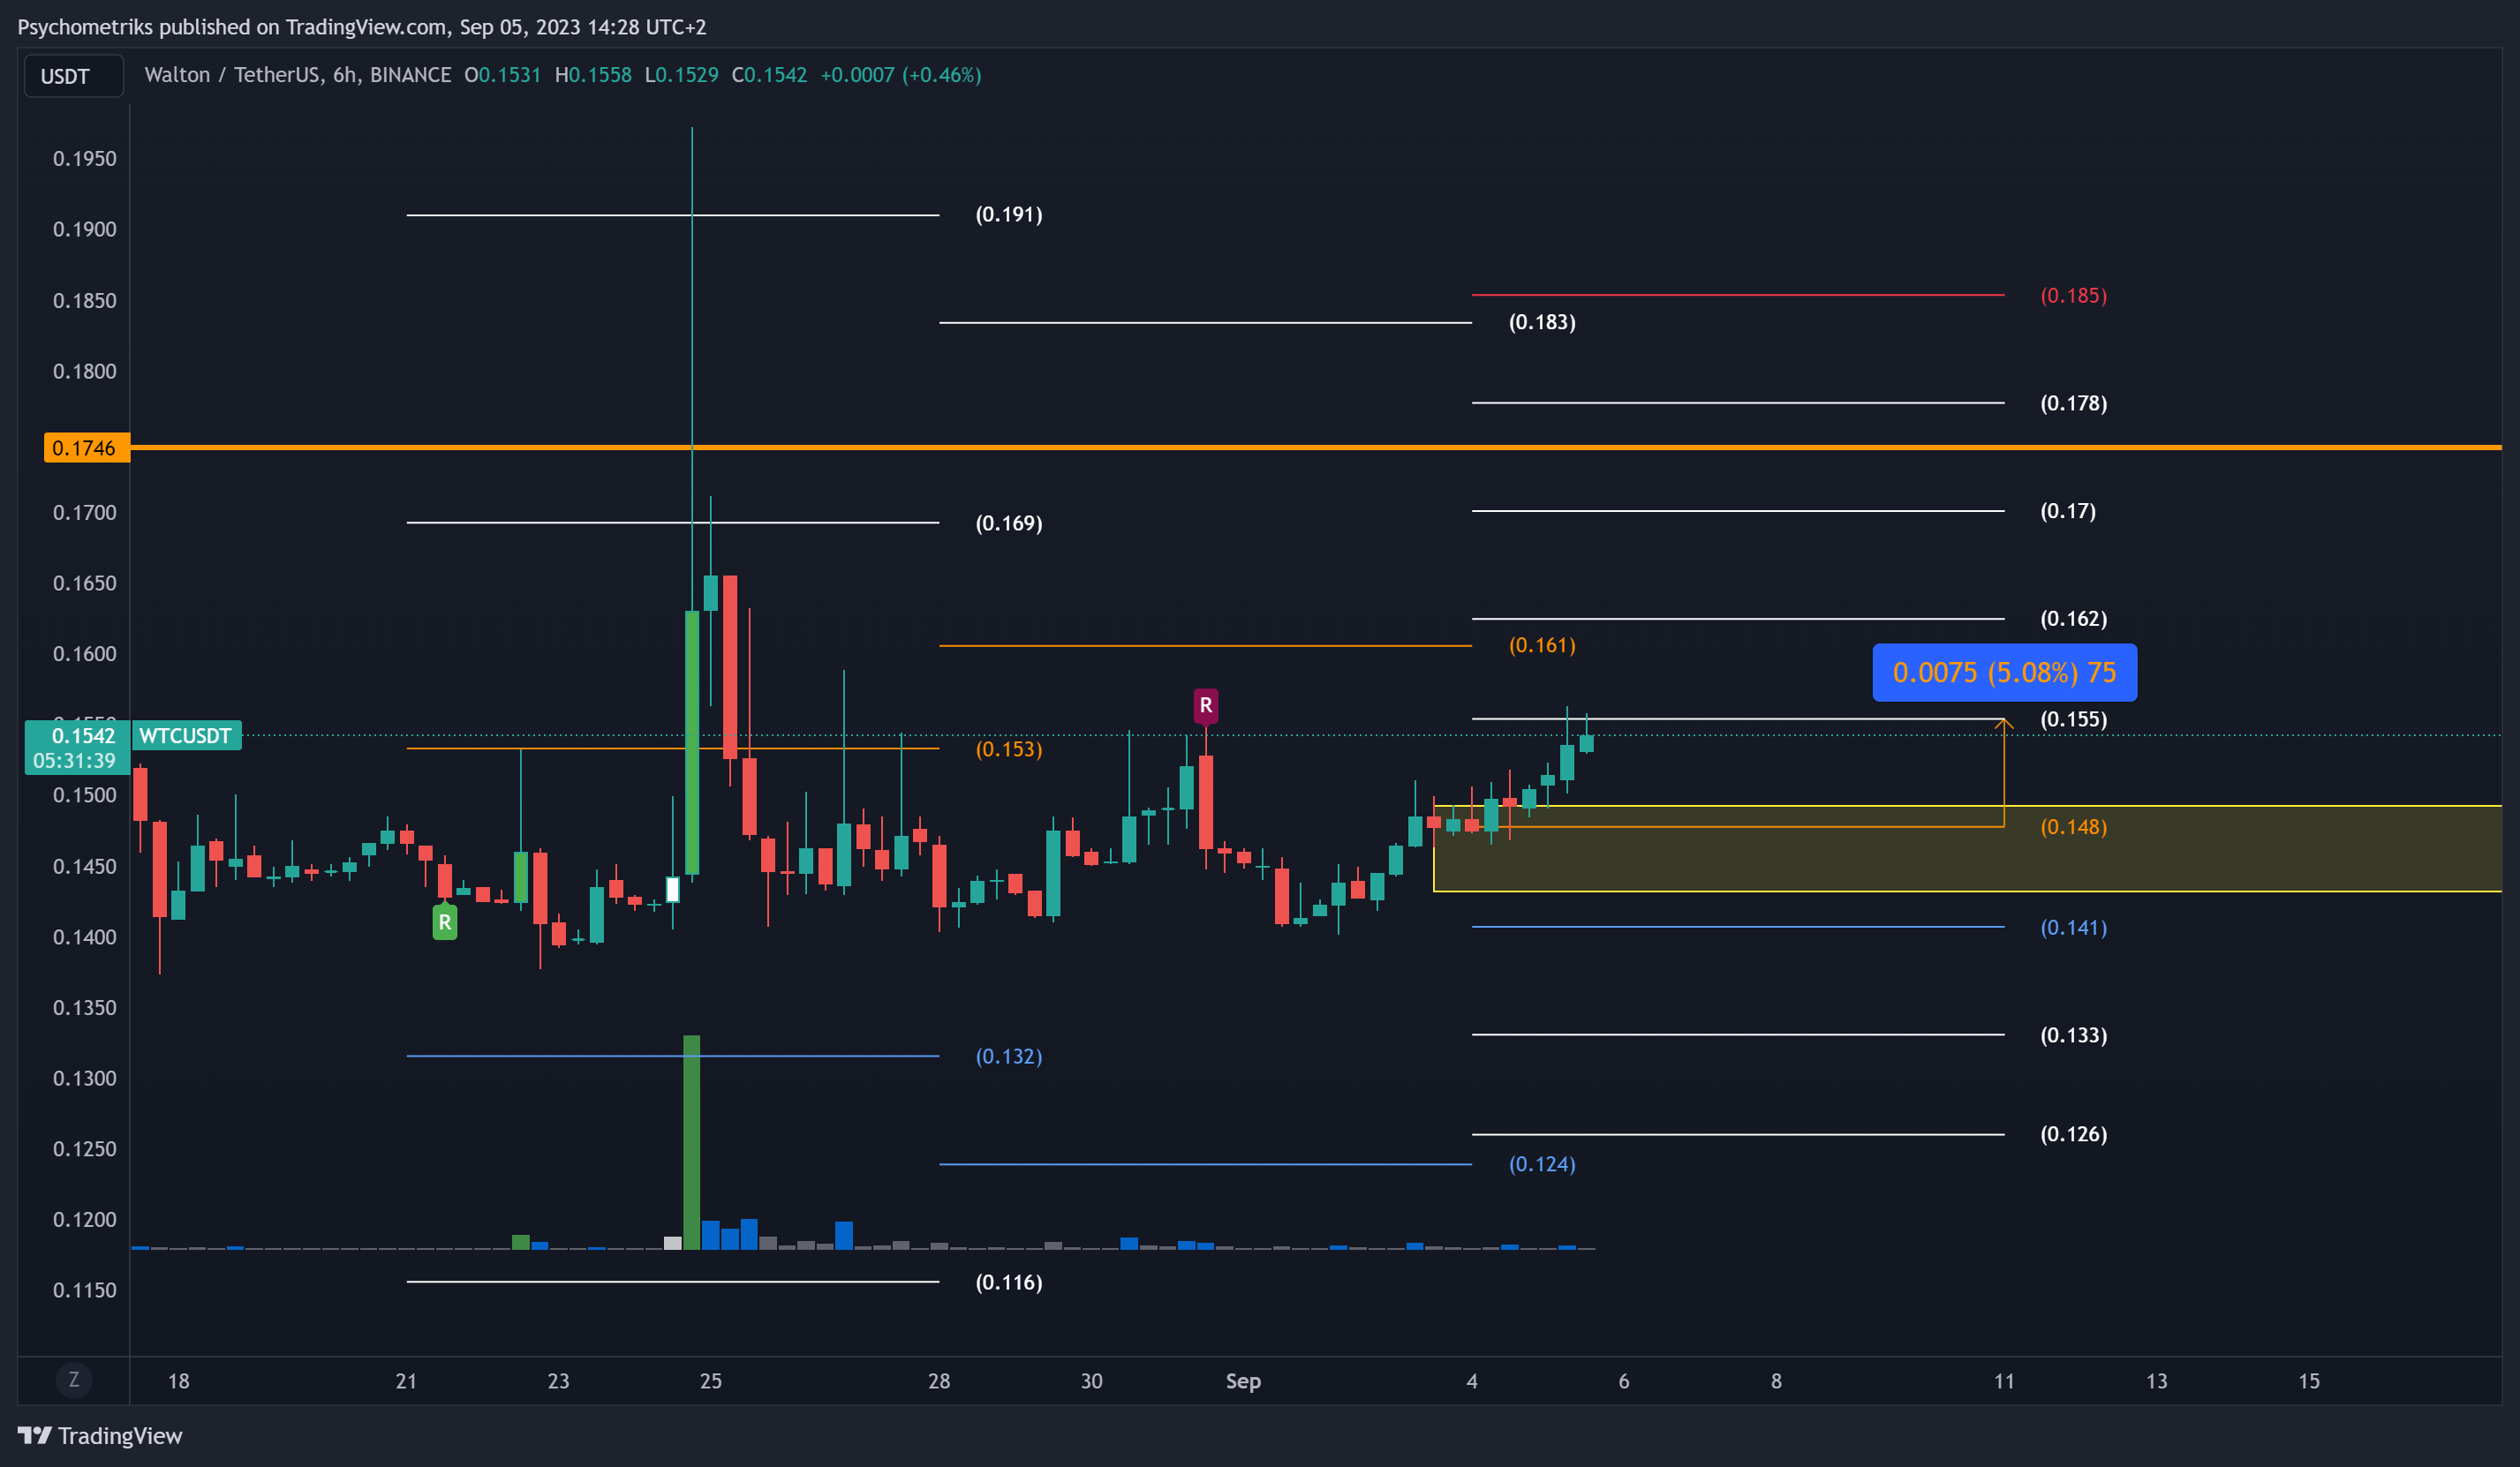Select the orange (0.161) level label
Screen dimensions: 2520x1467
click(1542, 645)
